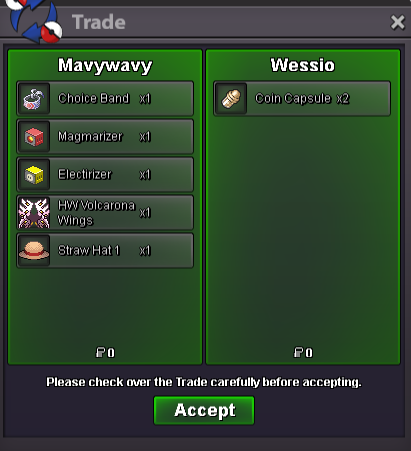Click the Trade title text
Viewport: 411px width, 451px height.
pyautogui.click(x=99, y=22)
